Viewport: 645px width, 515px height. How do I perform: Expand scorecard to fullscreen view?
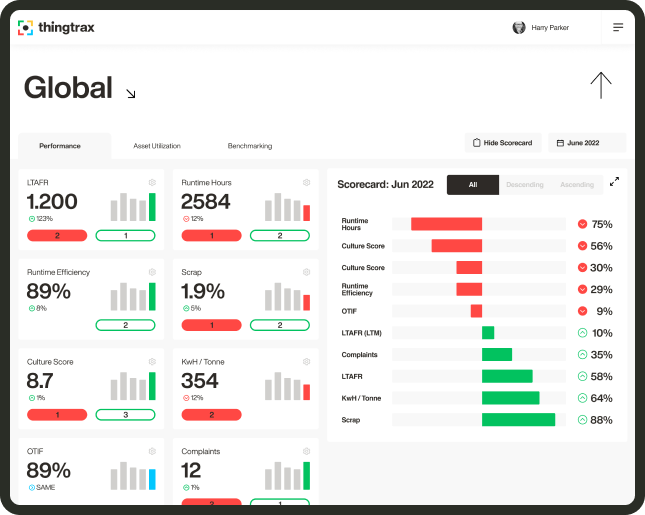pyautogui.click(x=614, y=181)
